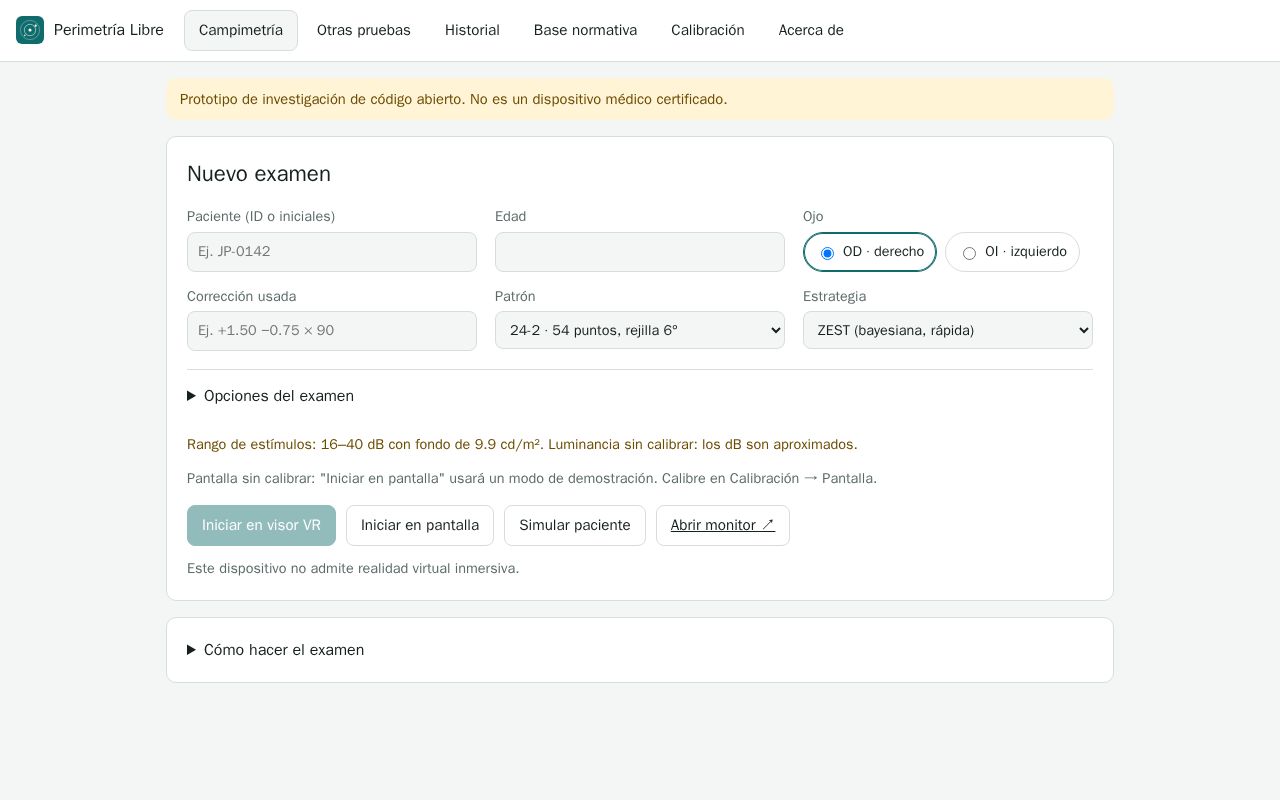Click the Simular paciente button
The width and height of the screenshot is (1280, 800).
(575, 525)
